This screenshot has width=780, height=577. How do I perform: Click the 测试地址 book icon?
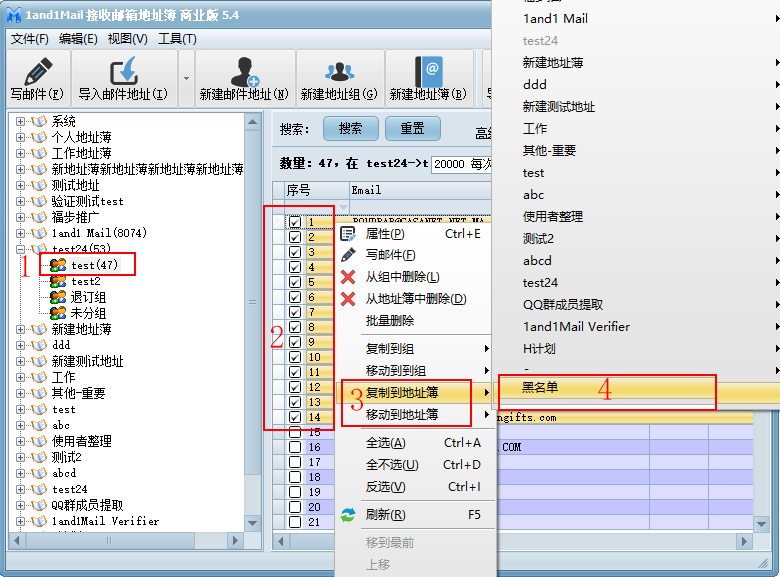tap(39, 185)
